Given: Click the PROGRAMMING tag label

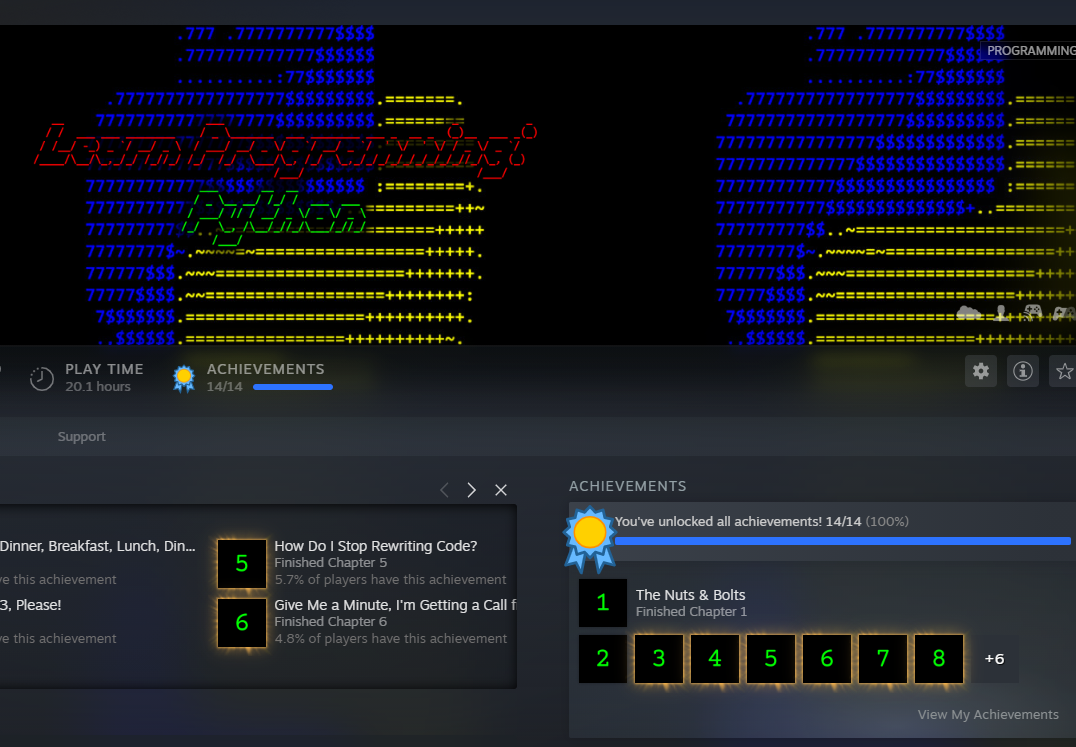Looking at the screenshot, I should tap(1029, 51).
